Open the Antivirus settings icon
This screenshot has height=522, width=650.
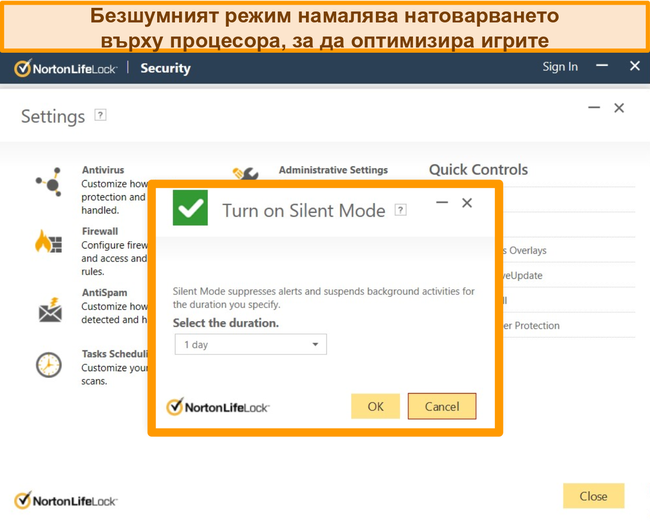[x=49, y=182]
